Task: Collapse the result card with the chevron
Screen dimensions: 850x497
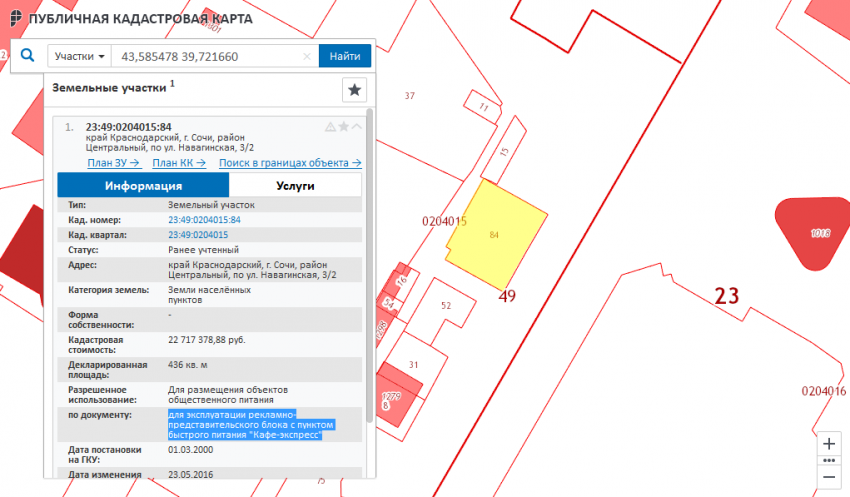Action: 356,127
